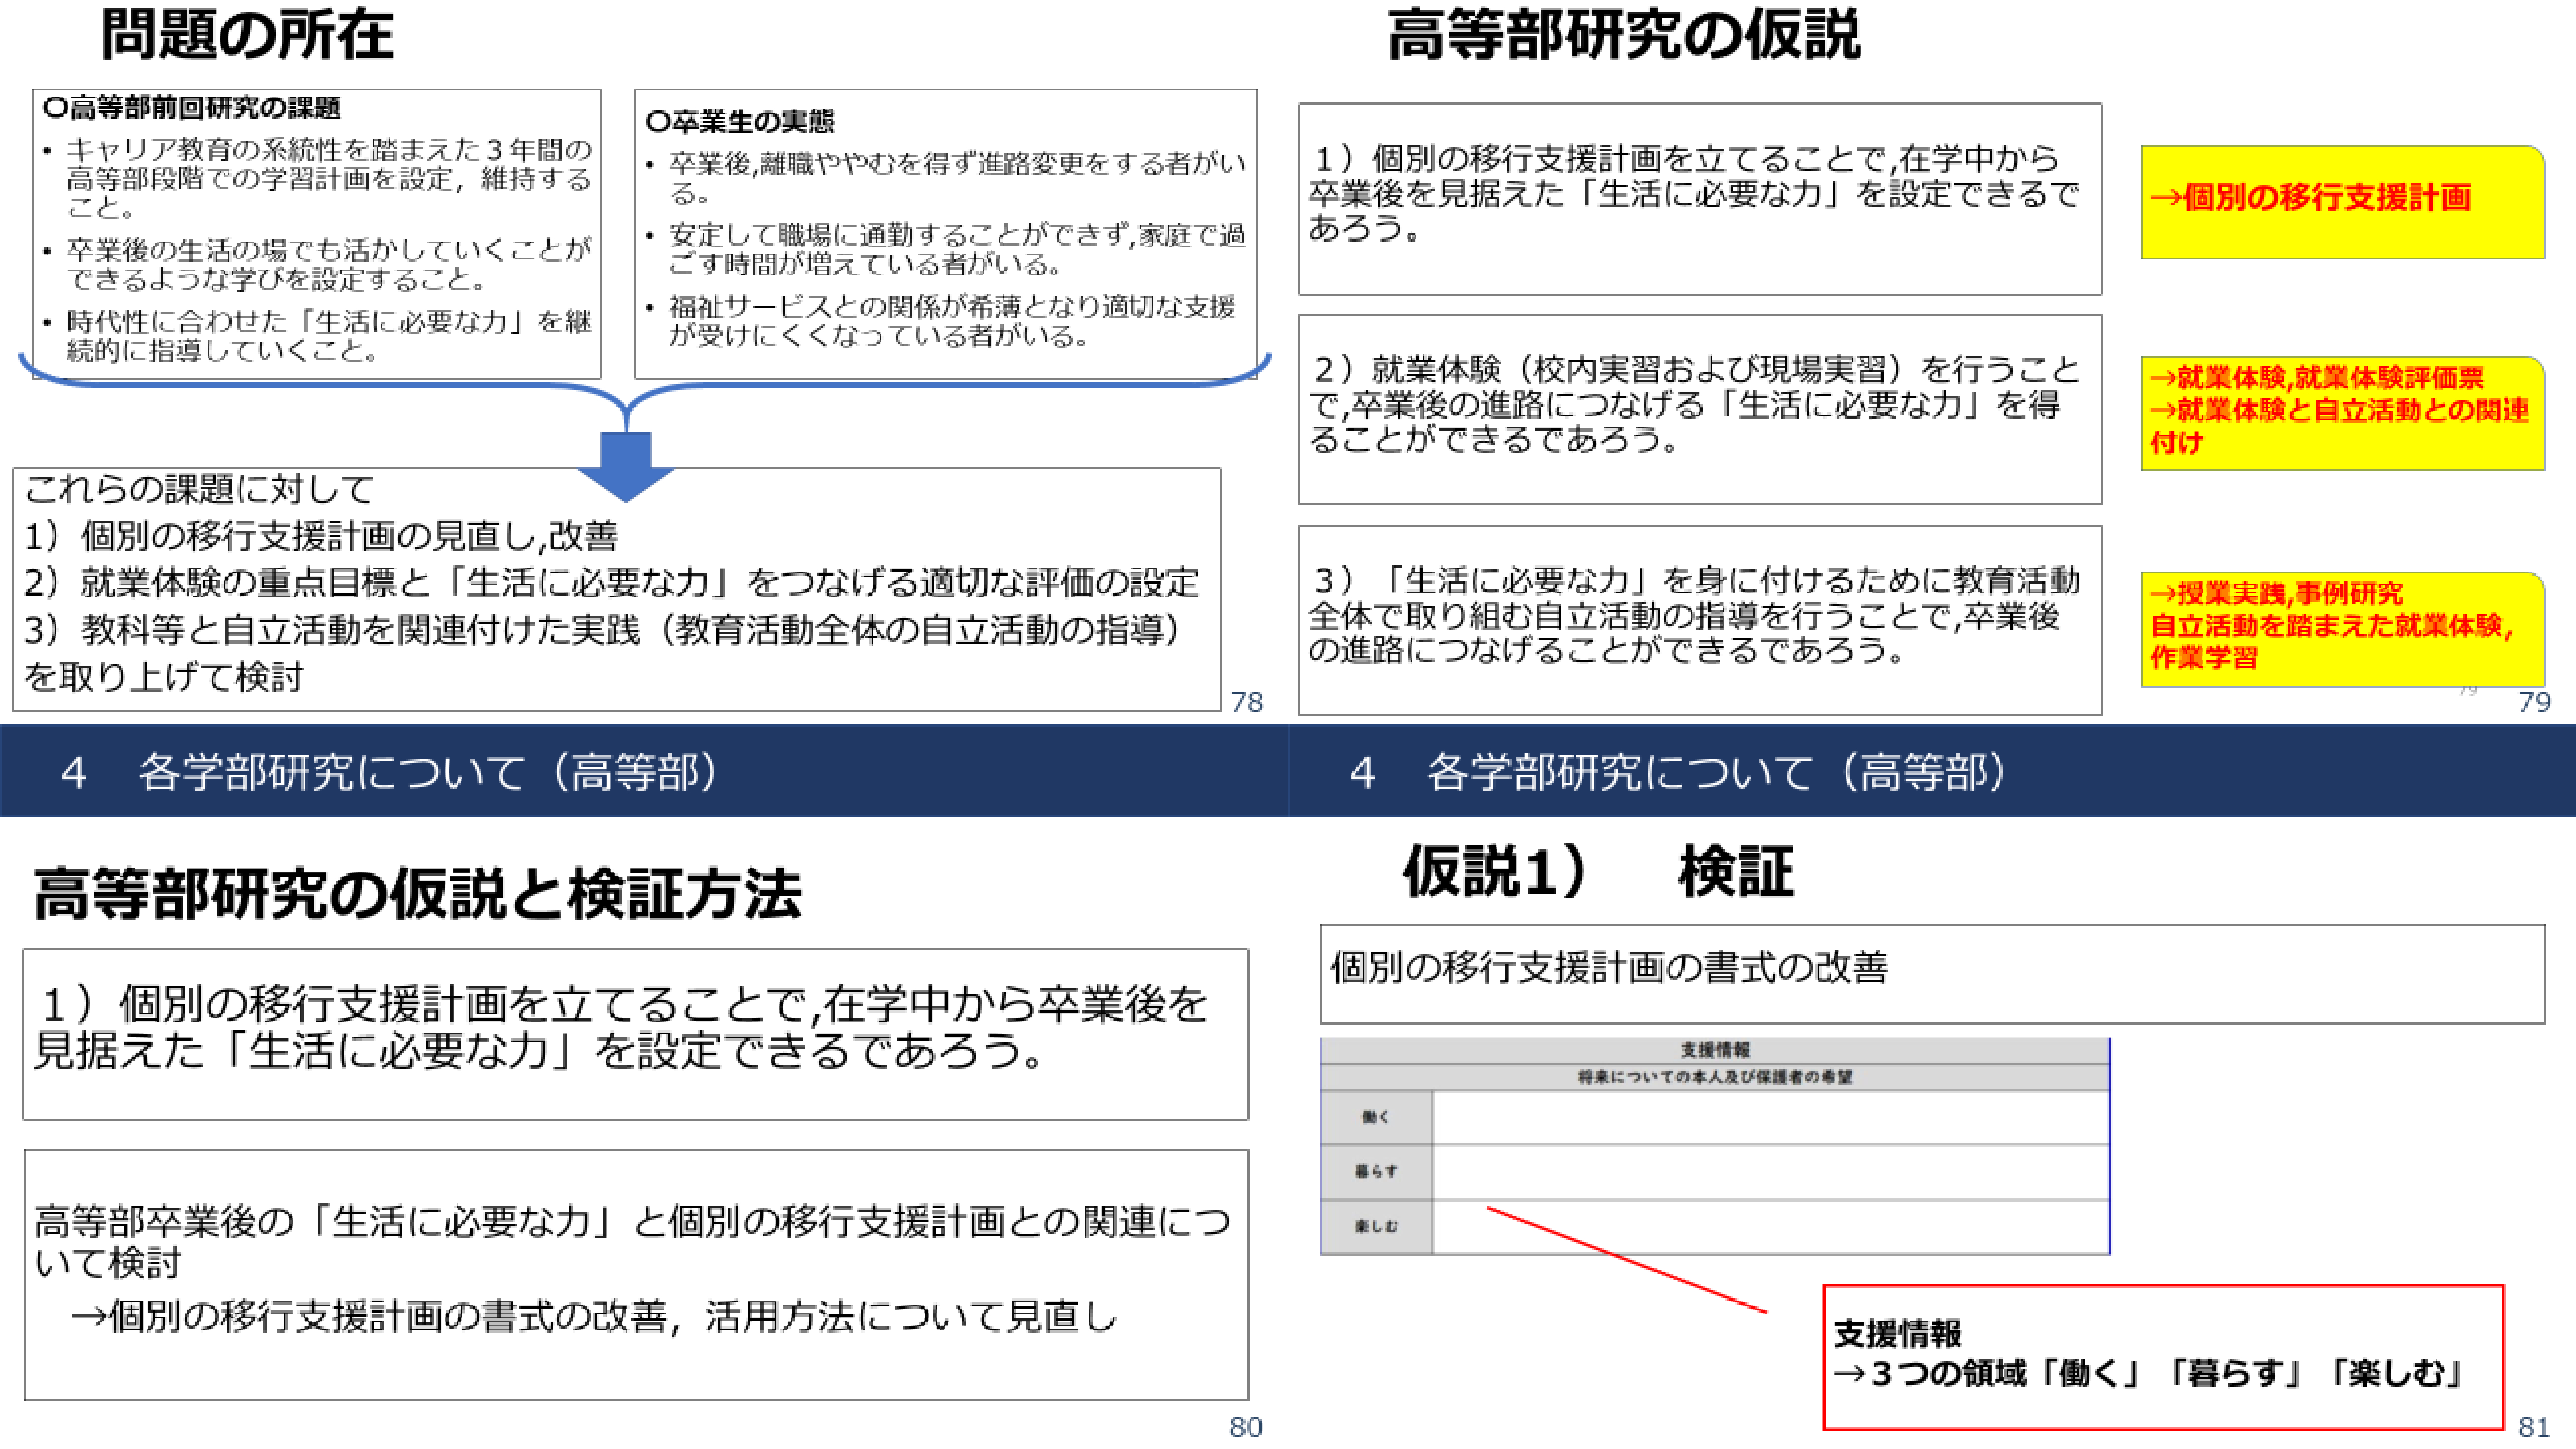The image size is (2576, 1449).
Task: Click the bullet starting "卒業後,離職ややむを得ず進路変更"
Action: (957, 177)
